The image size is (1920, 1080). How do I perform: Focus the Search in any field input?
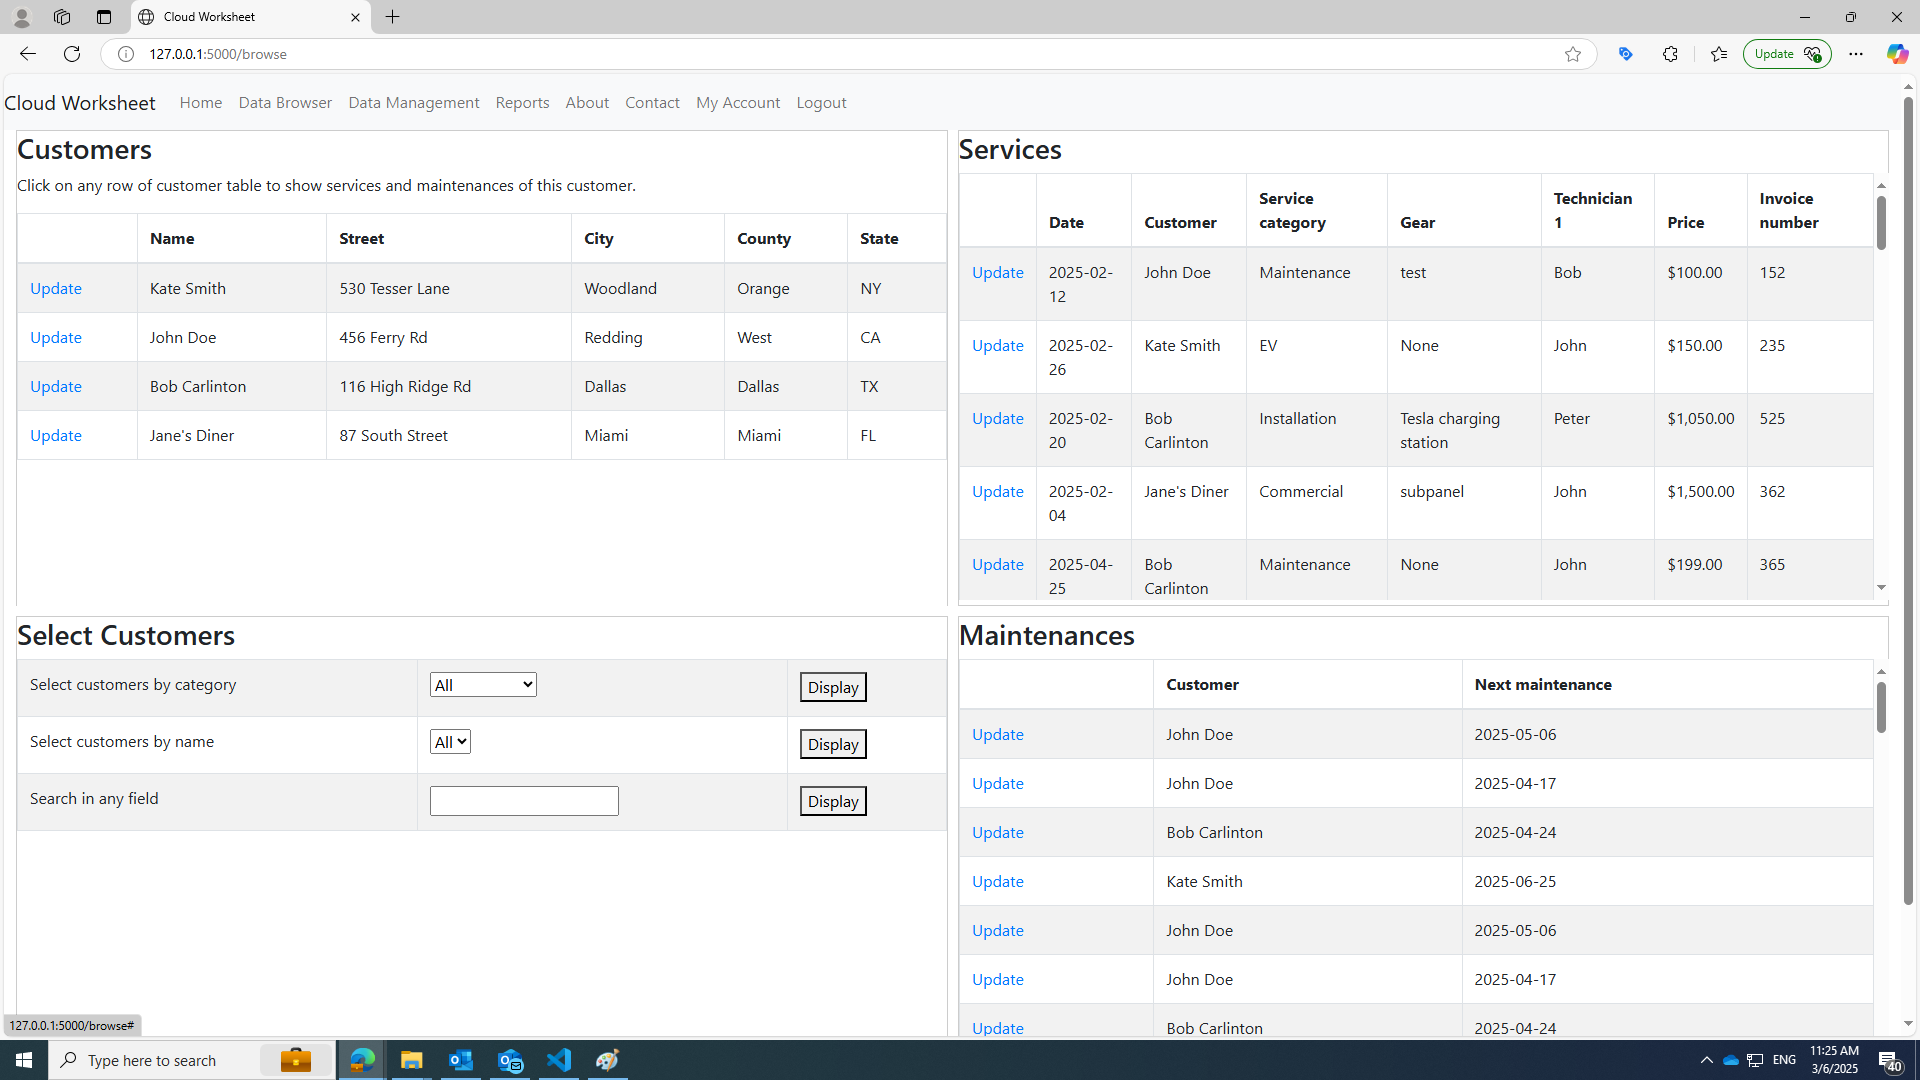[x=524, y=801]
